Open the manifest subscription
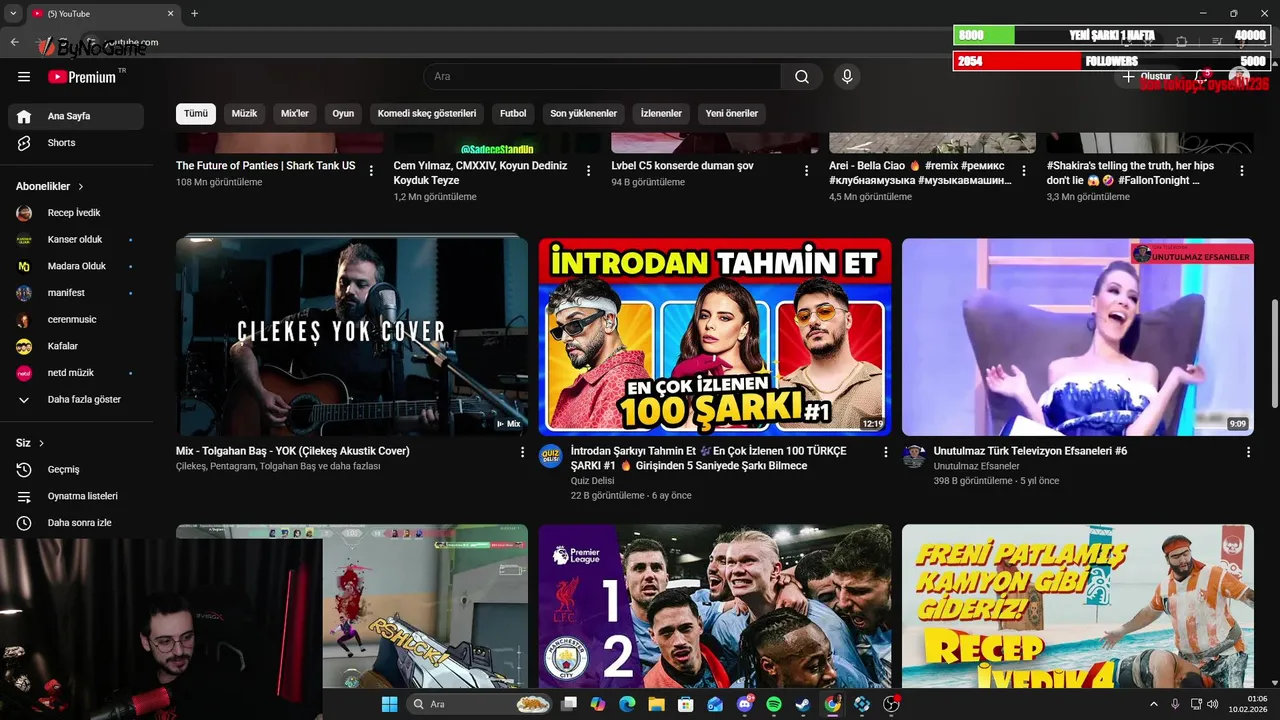Viewport: 1280px width, 720px height. (76, 293)
